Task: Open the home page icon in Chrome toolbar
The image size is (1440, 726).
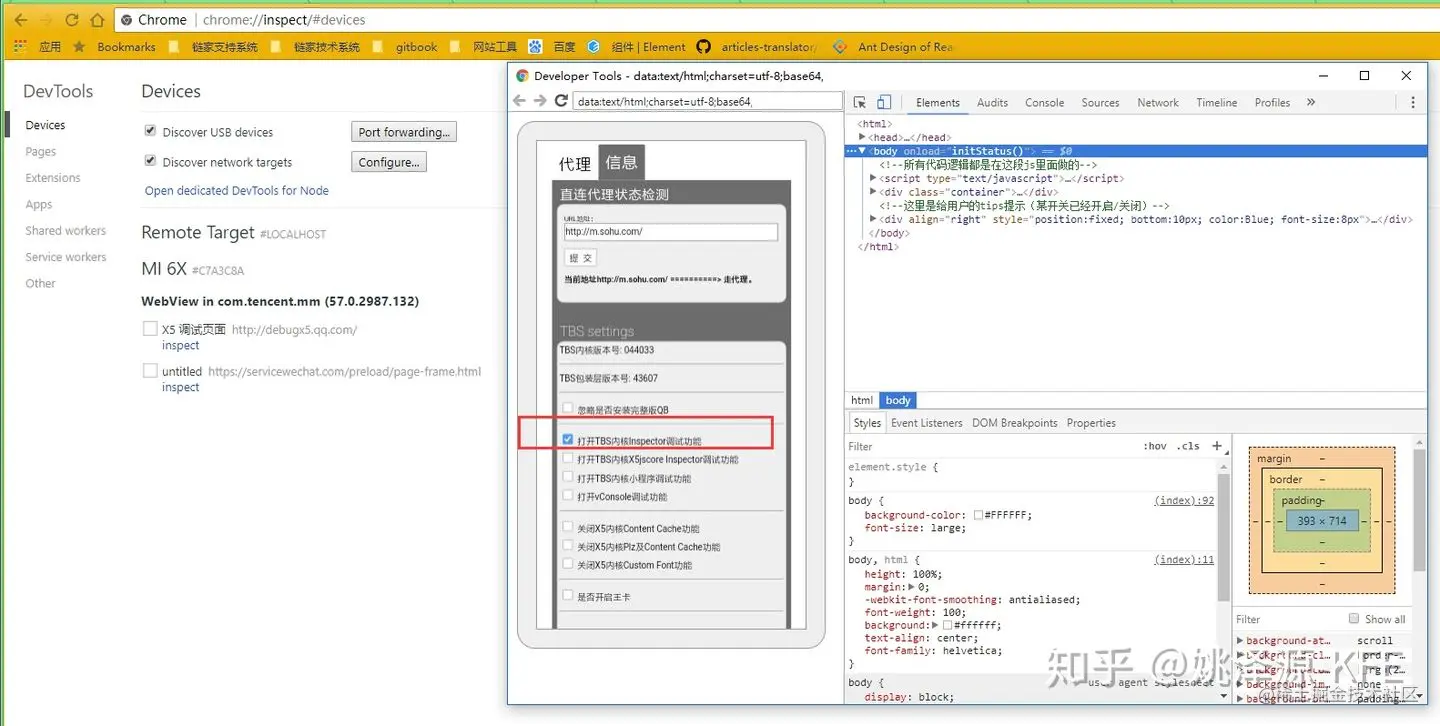Action: 97,20
